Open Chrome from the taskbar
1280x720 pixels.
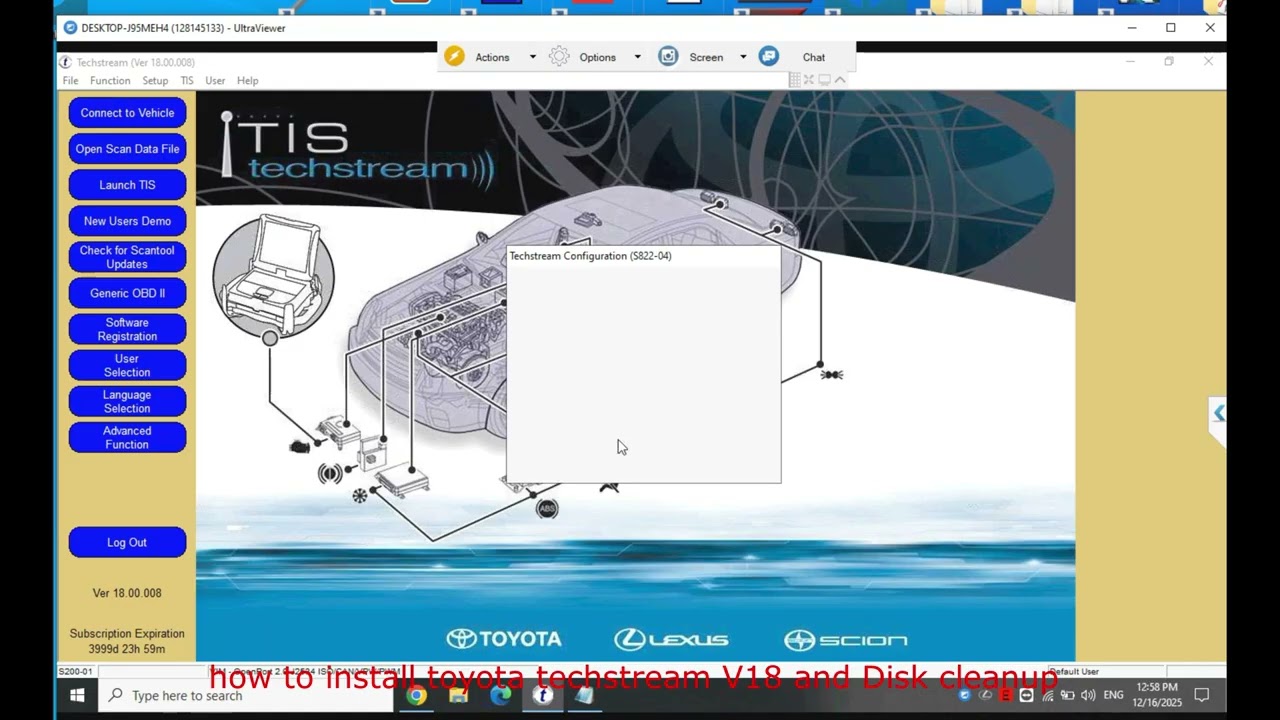click(417, 695)
